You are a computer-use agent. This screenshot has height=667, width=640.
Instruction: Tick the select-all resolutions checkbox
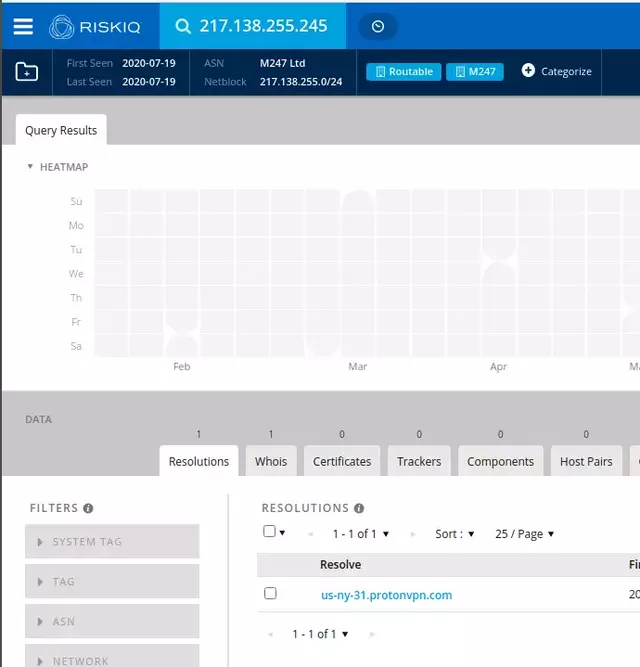coord(269,531)
